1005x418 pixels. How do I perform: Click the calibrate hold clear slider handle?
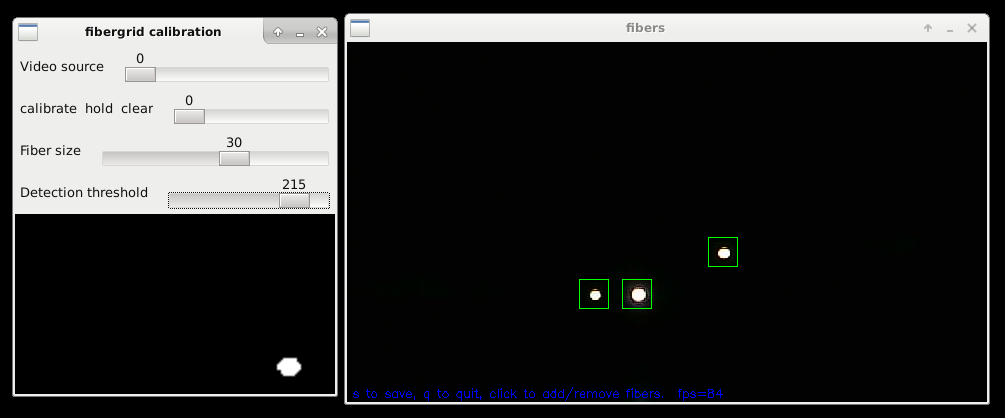pyautogui.click(x=189, y=116)
